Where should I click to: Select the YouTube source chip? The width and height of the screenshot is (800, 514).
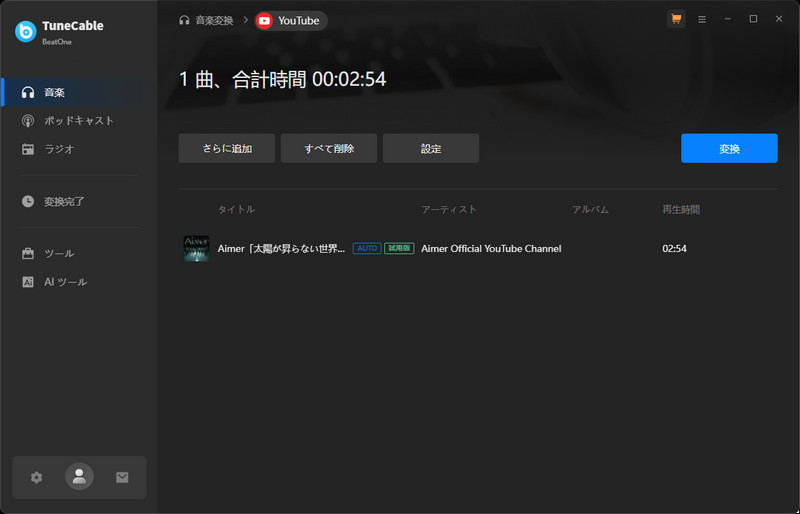pos(291,20)
